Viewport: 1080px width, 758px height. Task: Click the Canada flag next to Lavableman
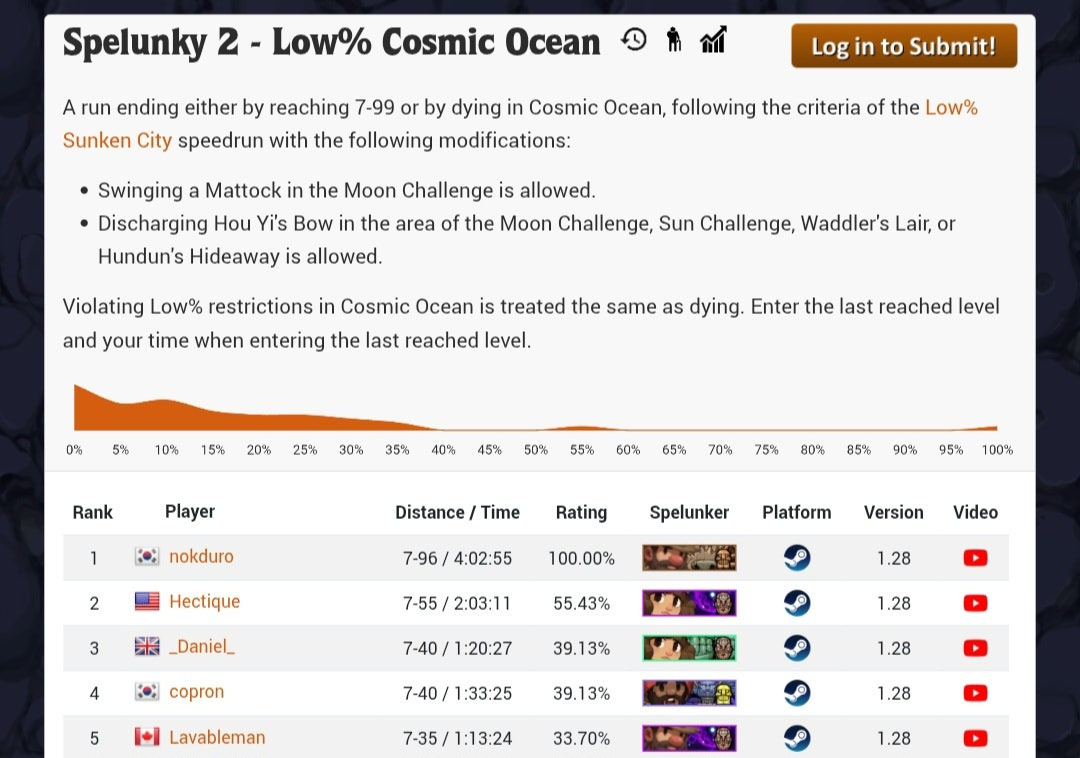click(x=147, y=737)
